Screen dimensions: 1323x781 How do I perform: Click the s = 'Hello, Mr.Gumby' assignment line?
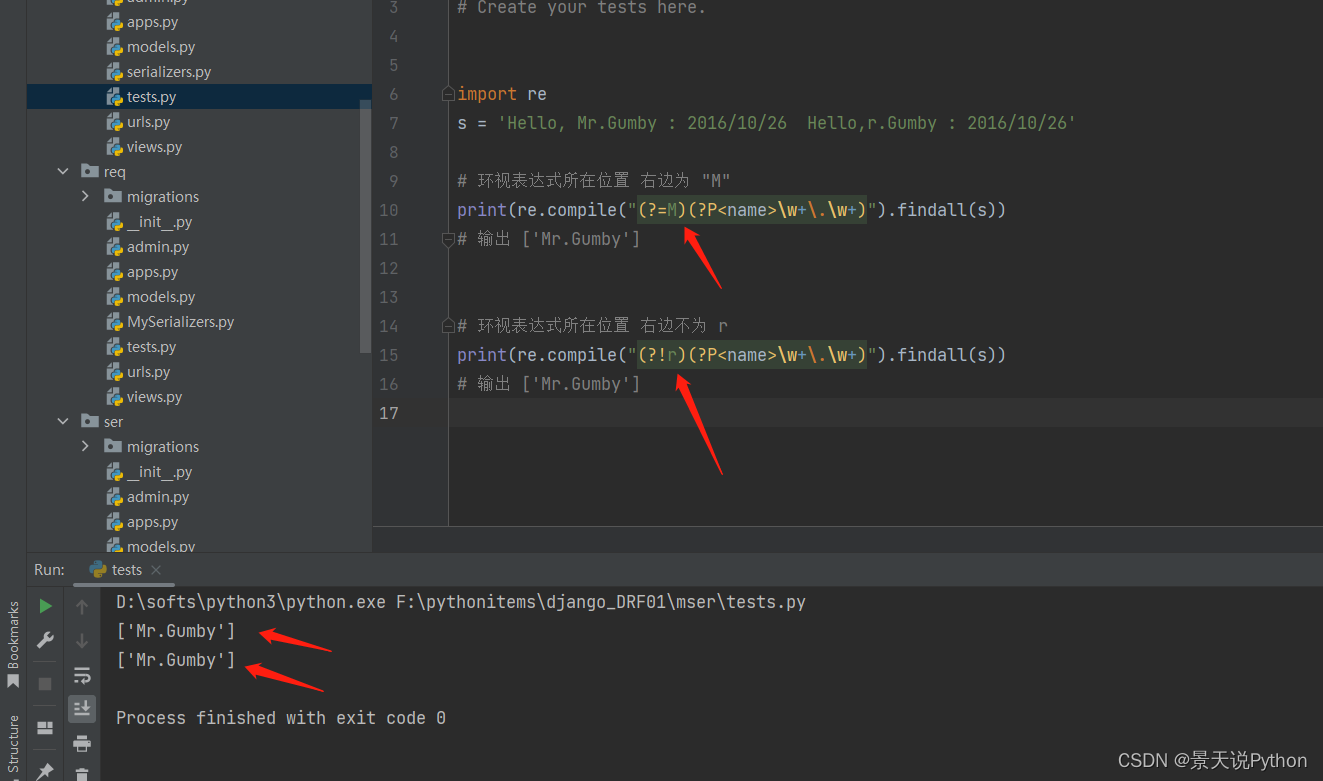[766, 123]
